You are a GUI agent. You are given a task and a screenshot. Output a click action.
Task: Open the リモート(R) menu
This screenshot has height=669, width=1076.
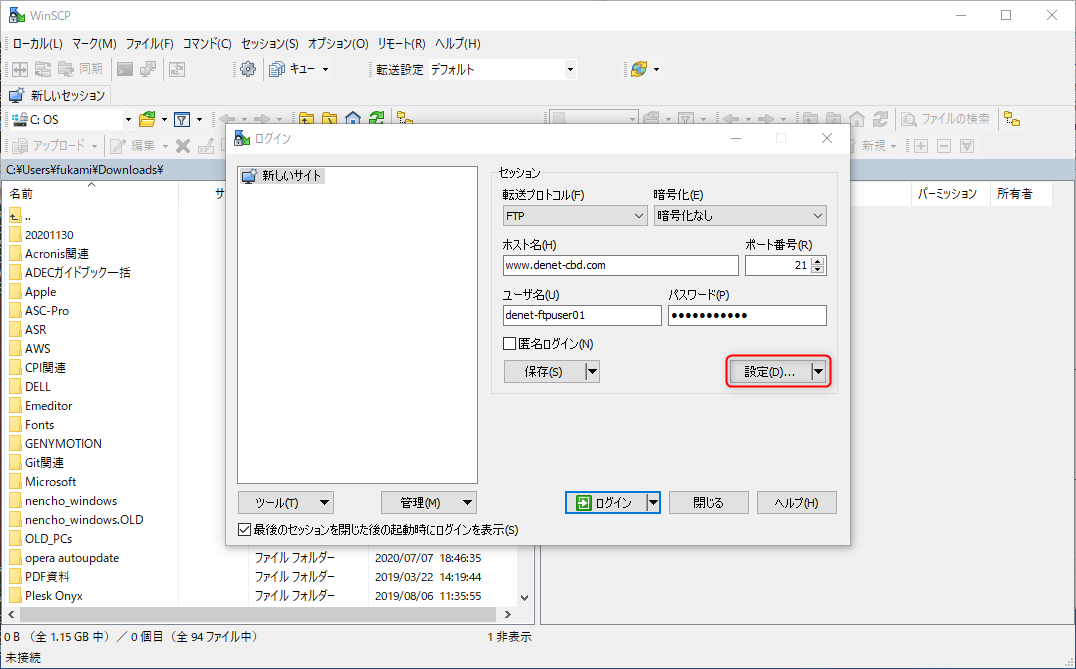click(401, 43)
